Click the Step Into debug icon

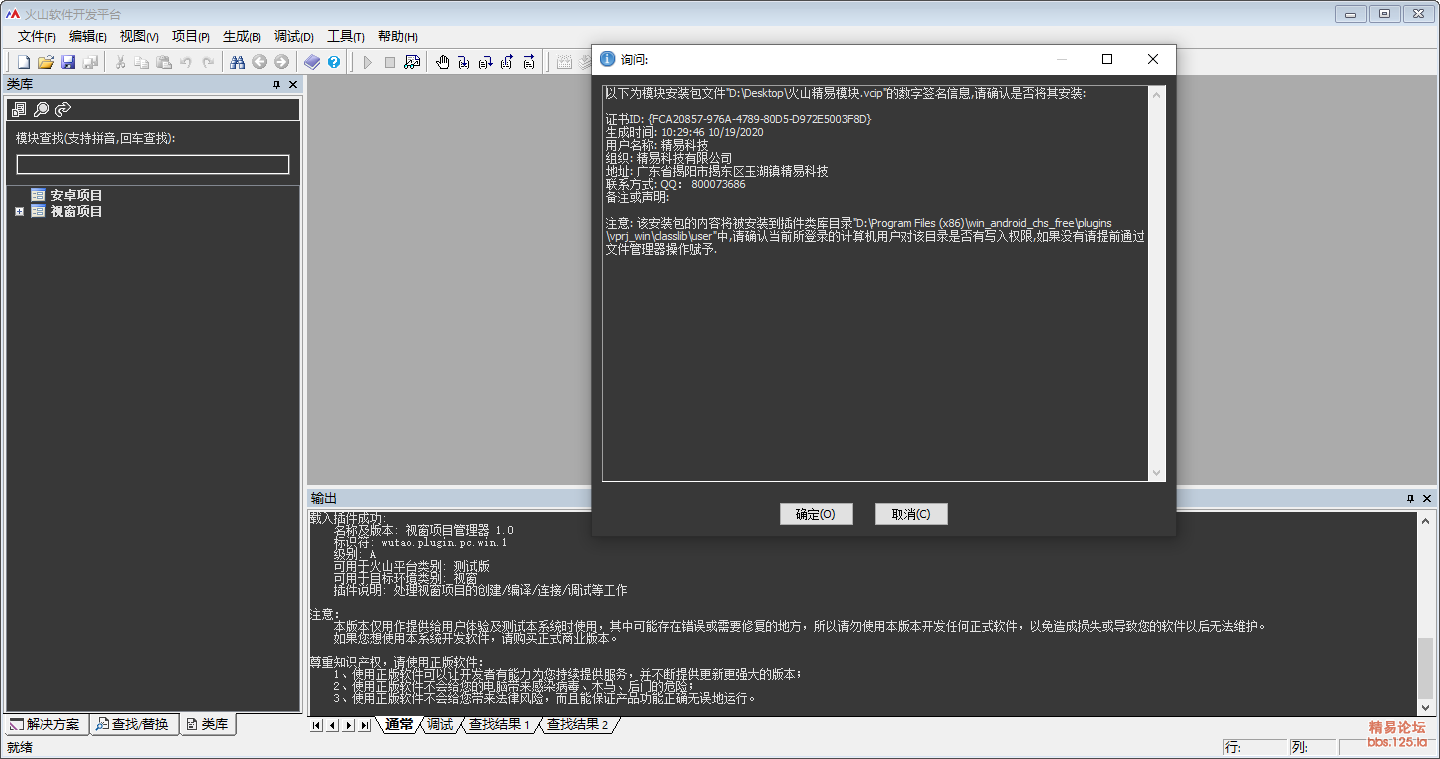pyautogui.click(x=464, y=62)
